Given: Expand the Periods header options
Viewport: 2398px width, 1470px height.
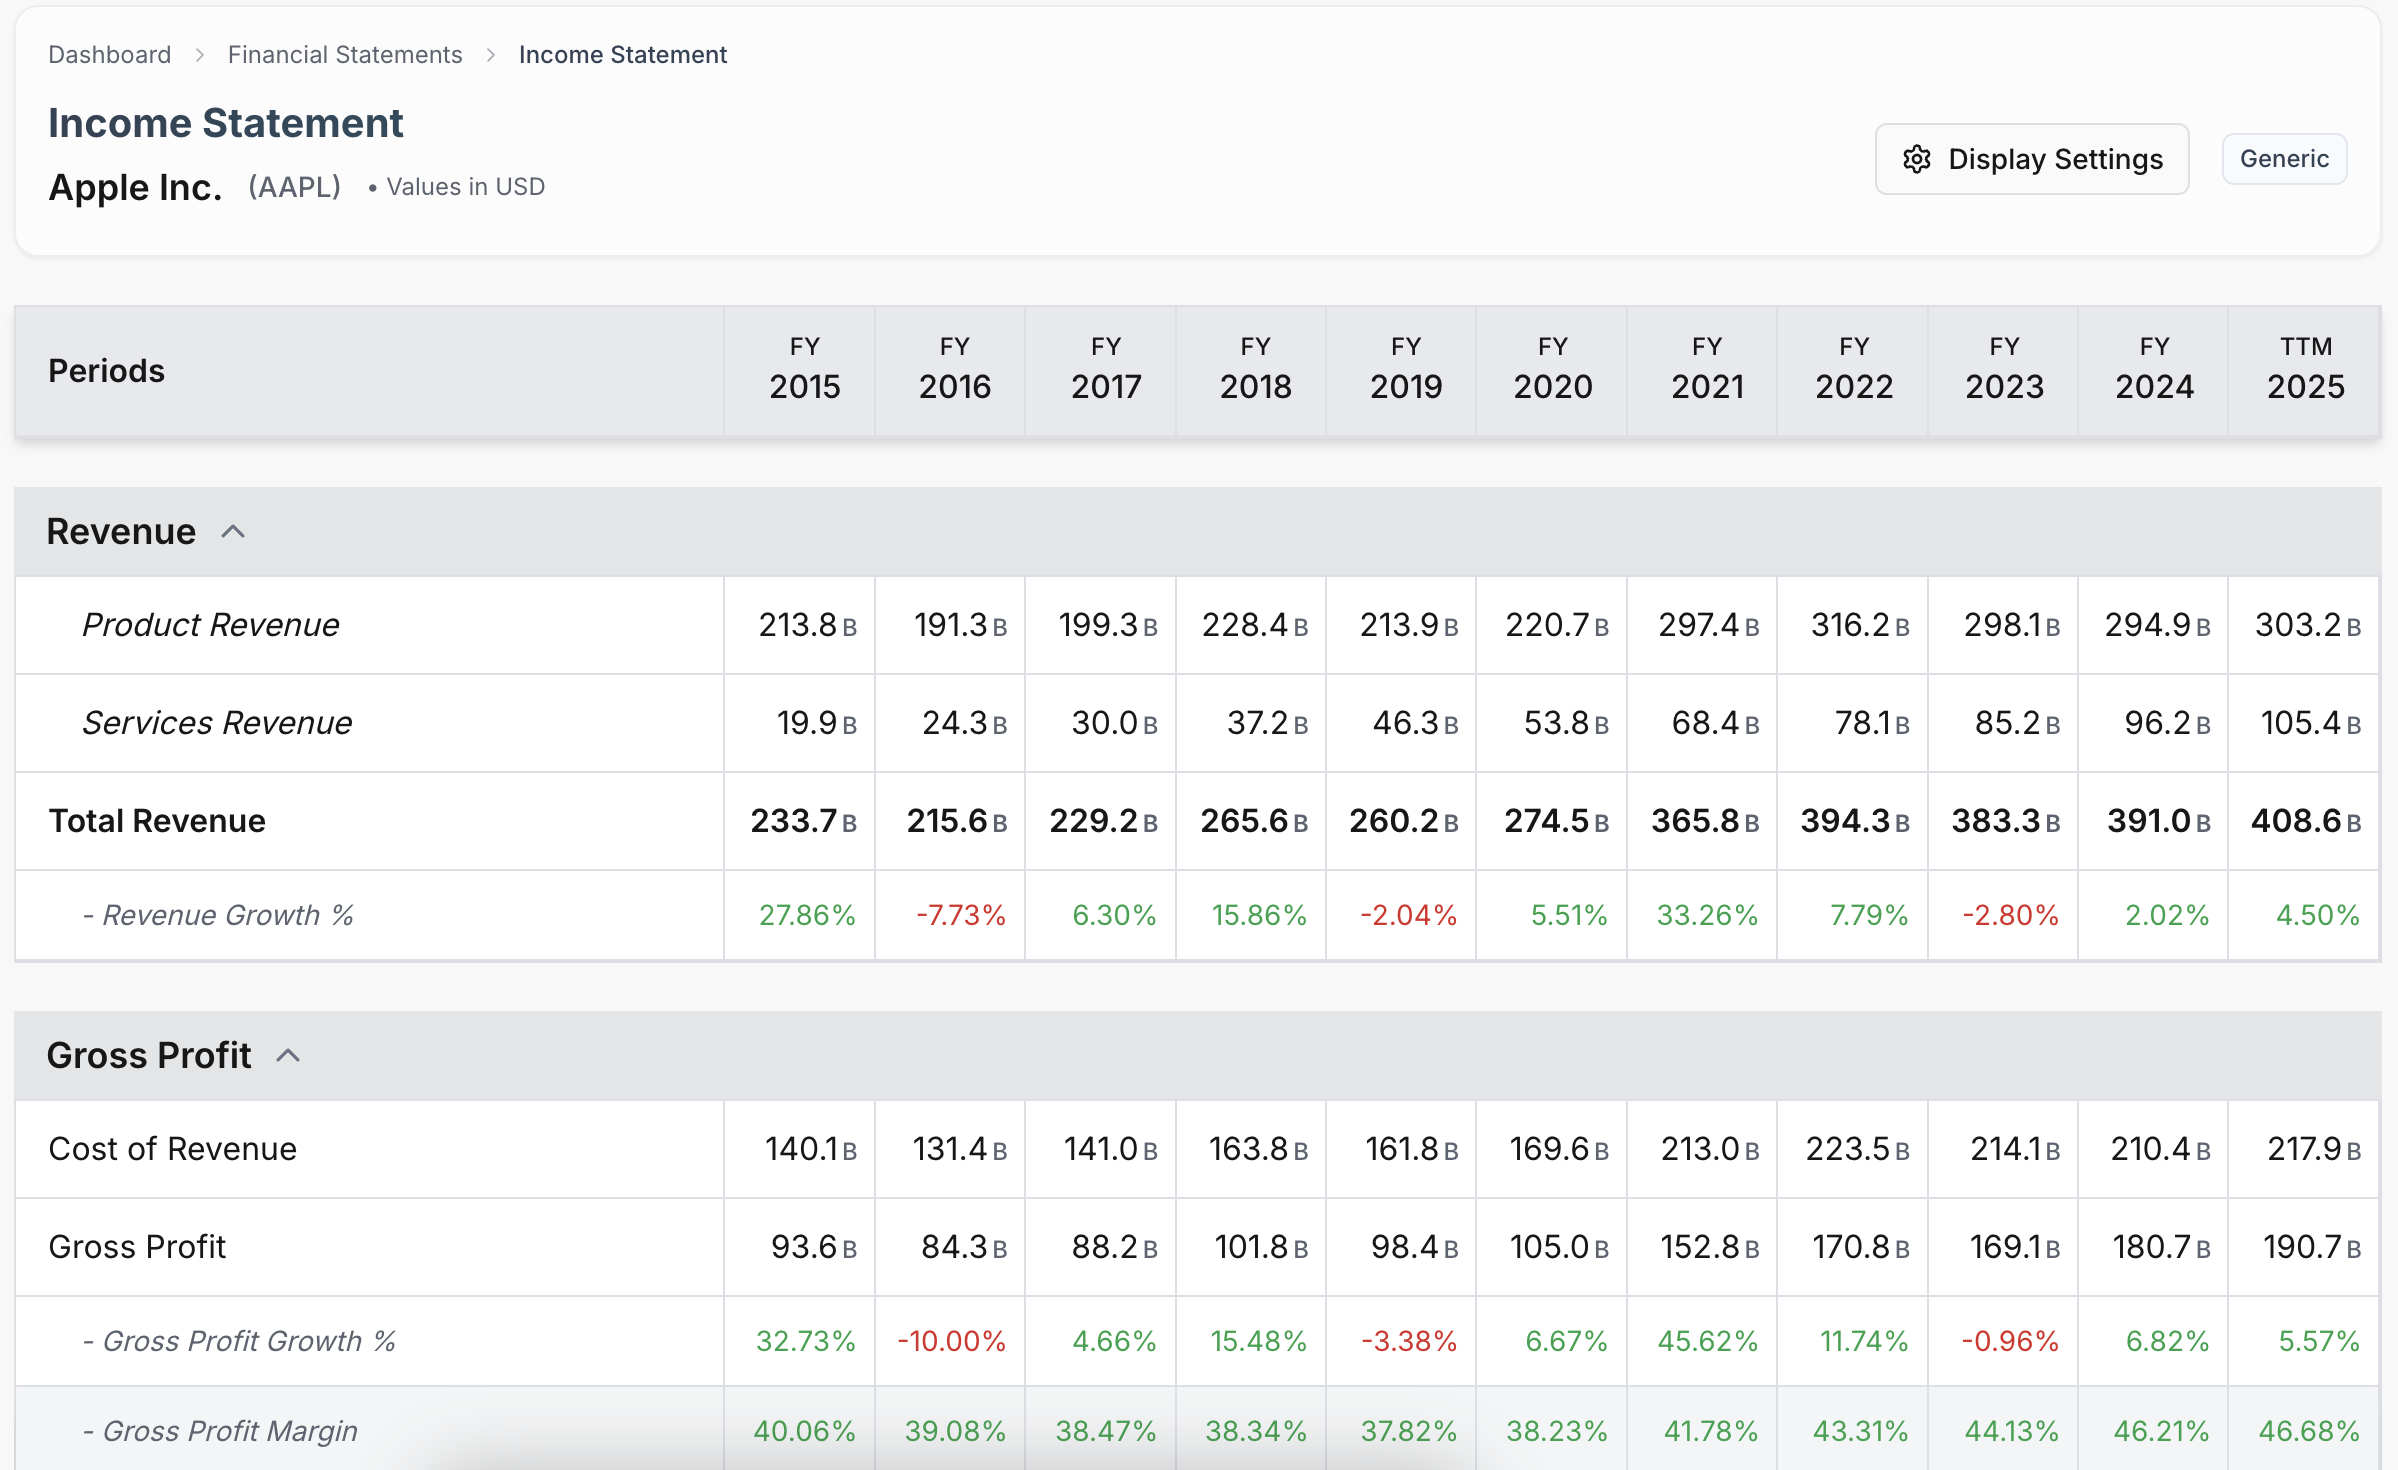Looking at the screenshot, I should click(106, 370).
